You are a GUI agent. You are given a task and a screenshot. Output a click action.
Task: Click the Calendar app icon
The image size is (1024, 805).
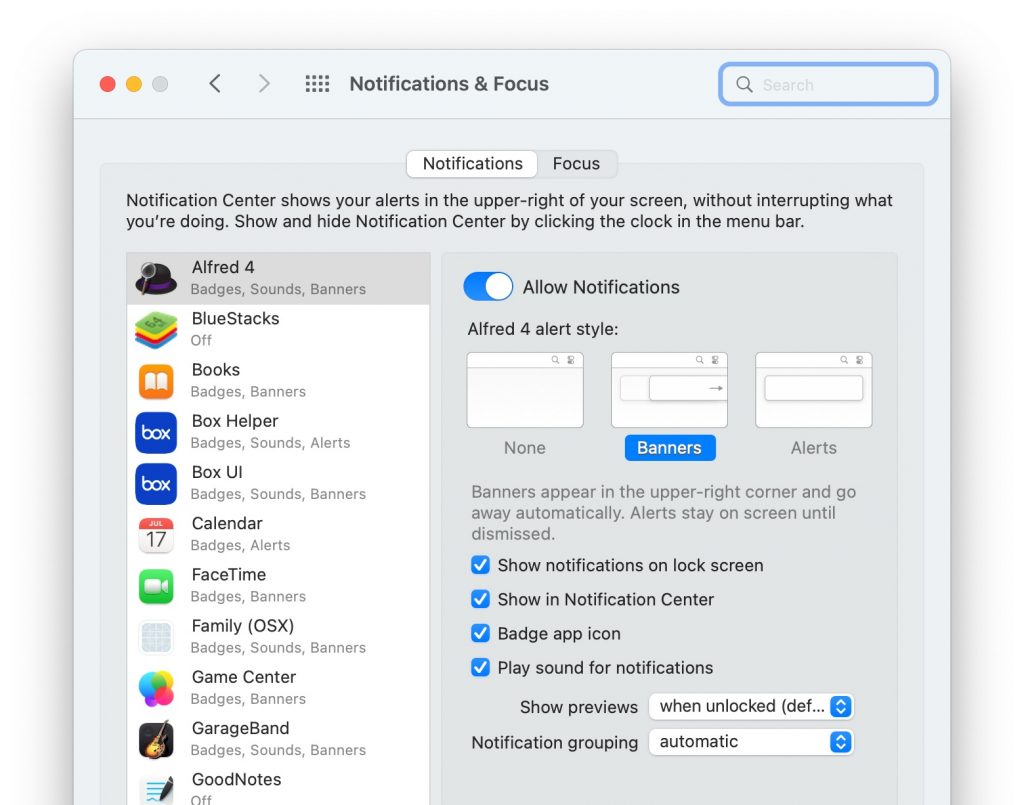point(156,535)
